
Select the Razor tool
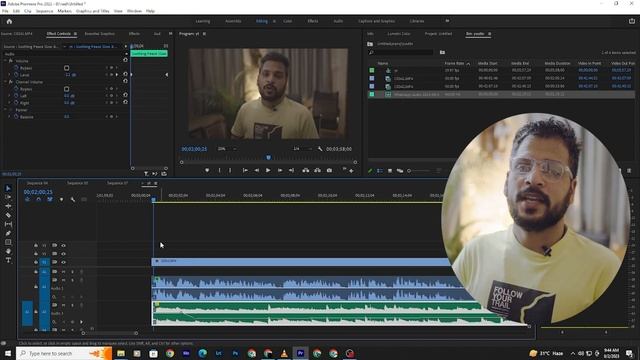[8, 215]
